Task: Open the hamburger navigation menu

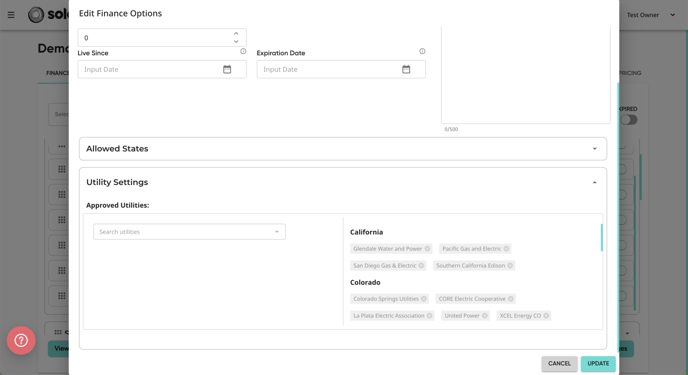Action: click(11, 15)
